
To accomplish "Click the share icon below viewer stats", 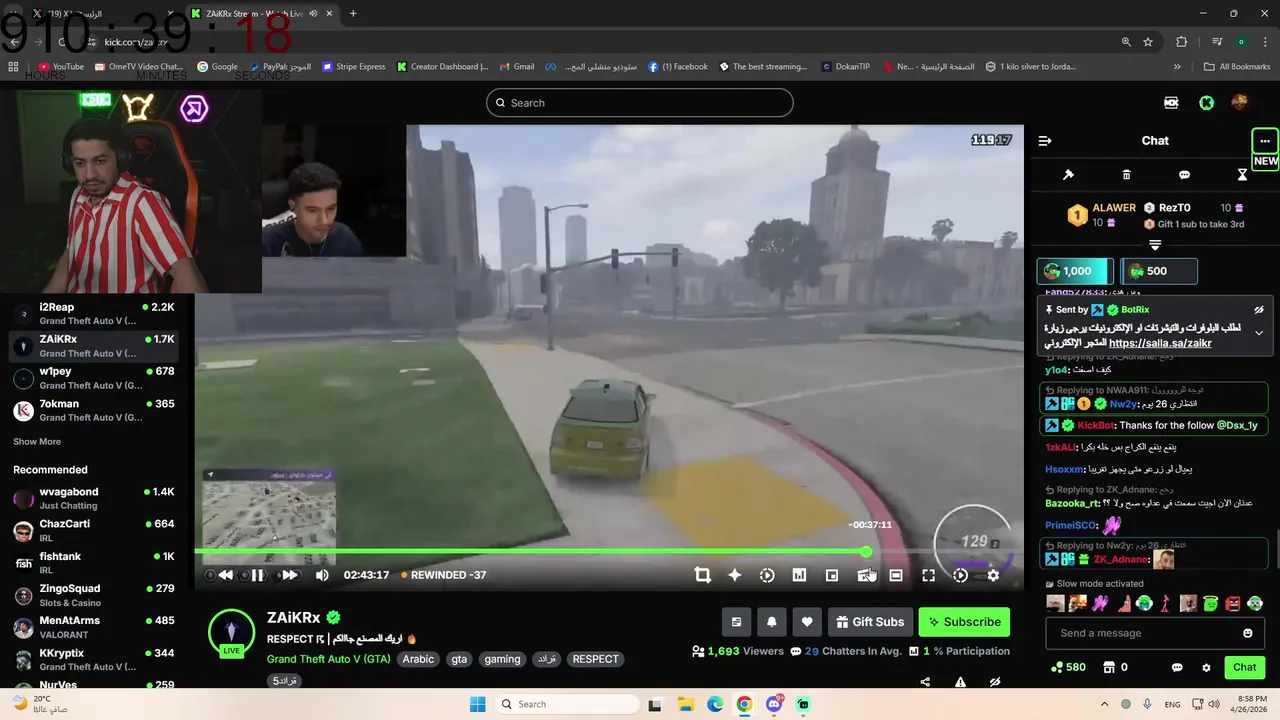I will (925, 682).
